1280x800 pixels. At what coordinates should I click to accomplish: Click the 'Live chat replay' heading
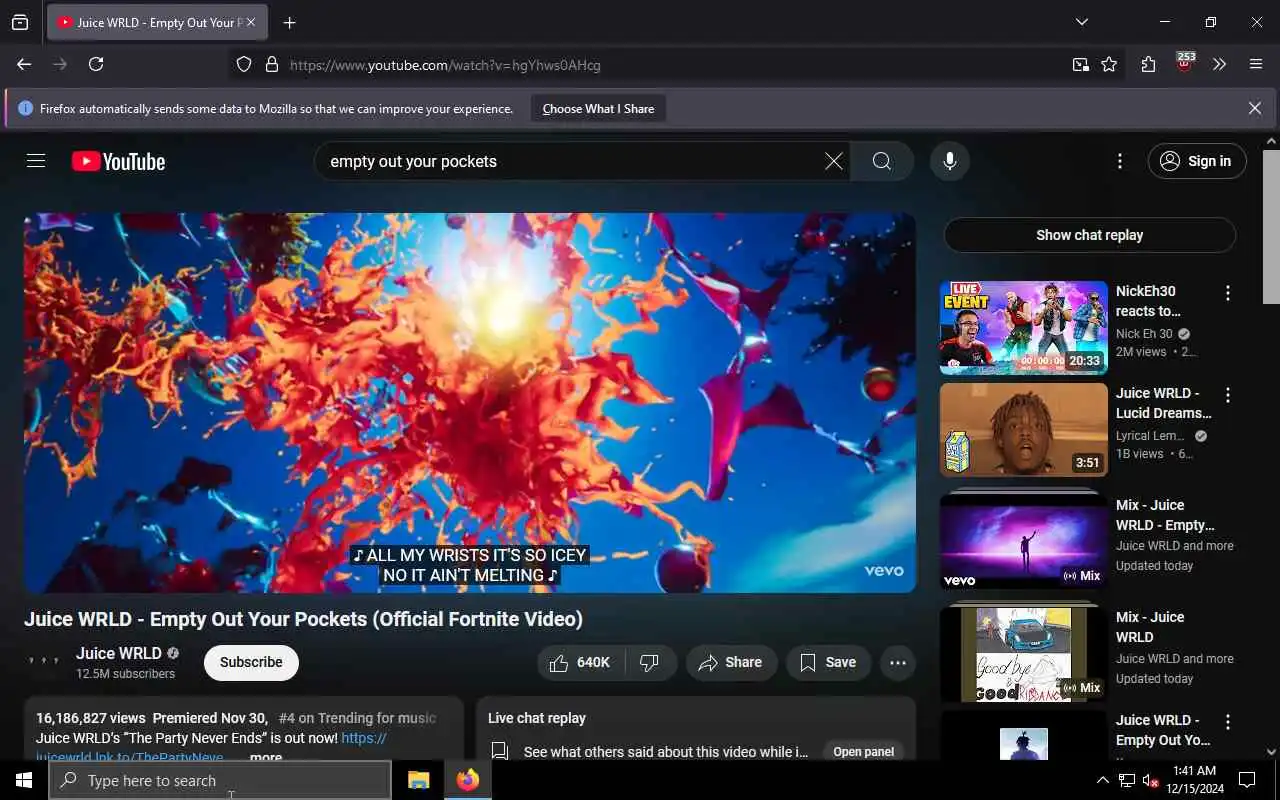pos(537,718)
